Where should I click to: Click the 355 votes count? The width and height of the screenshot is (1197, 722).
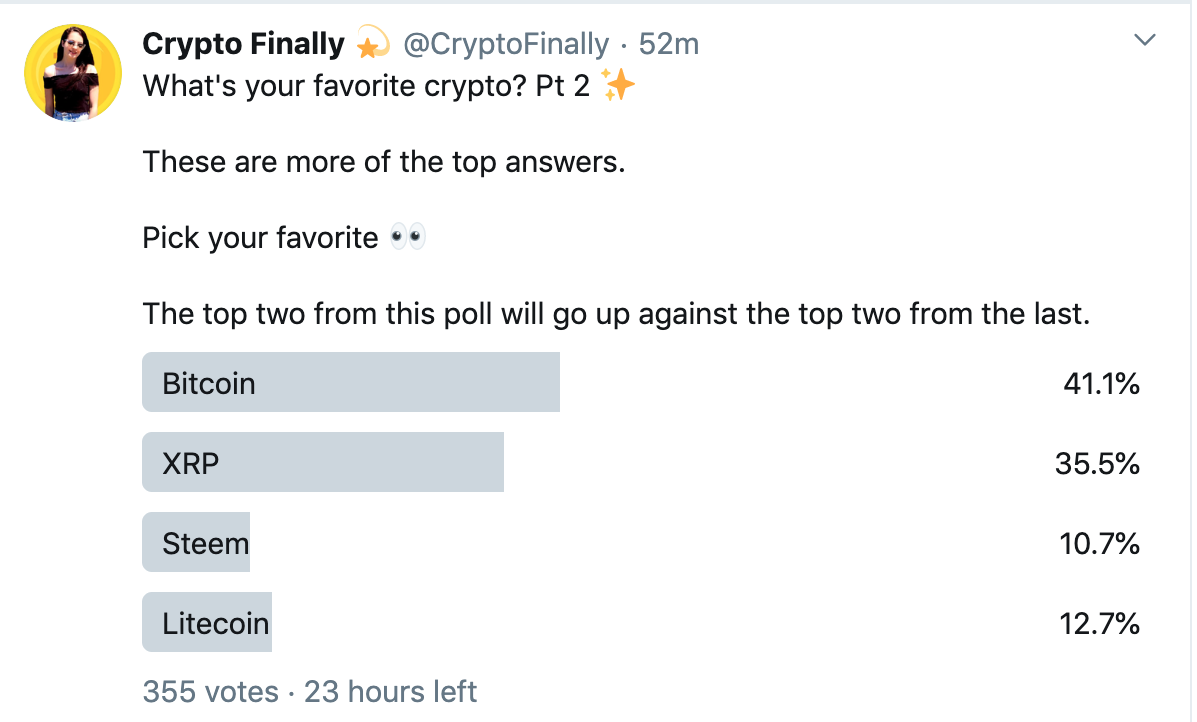click(x=211, y=691)
